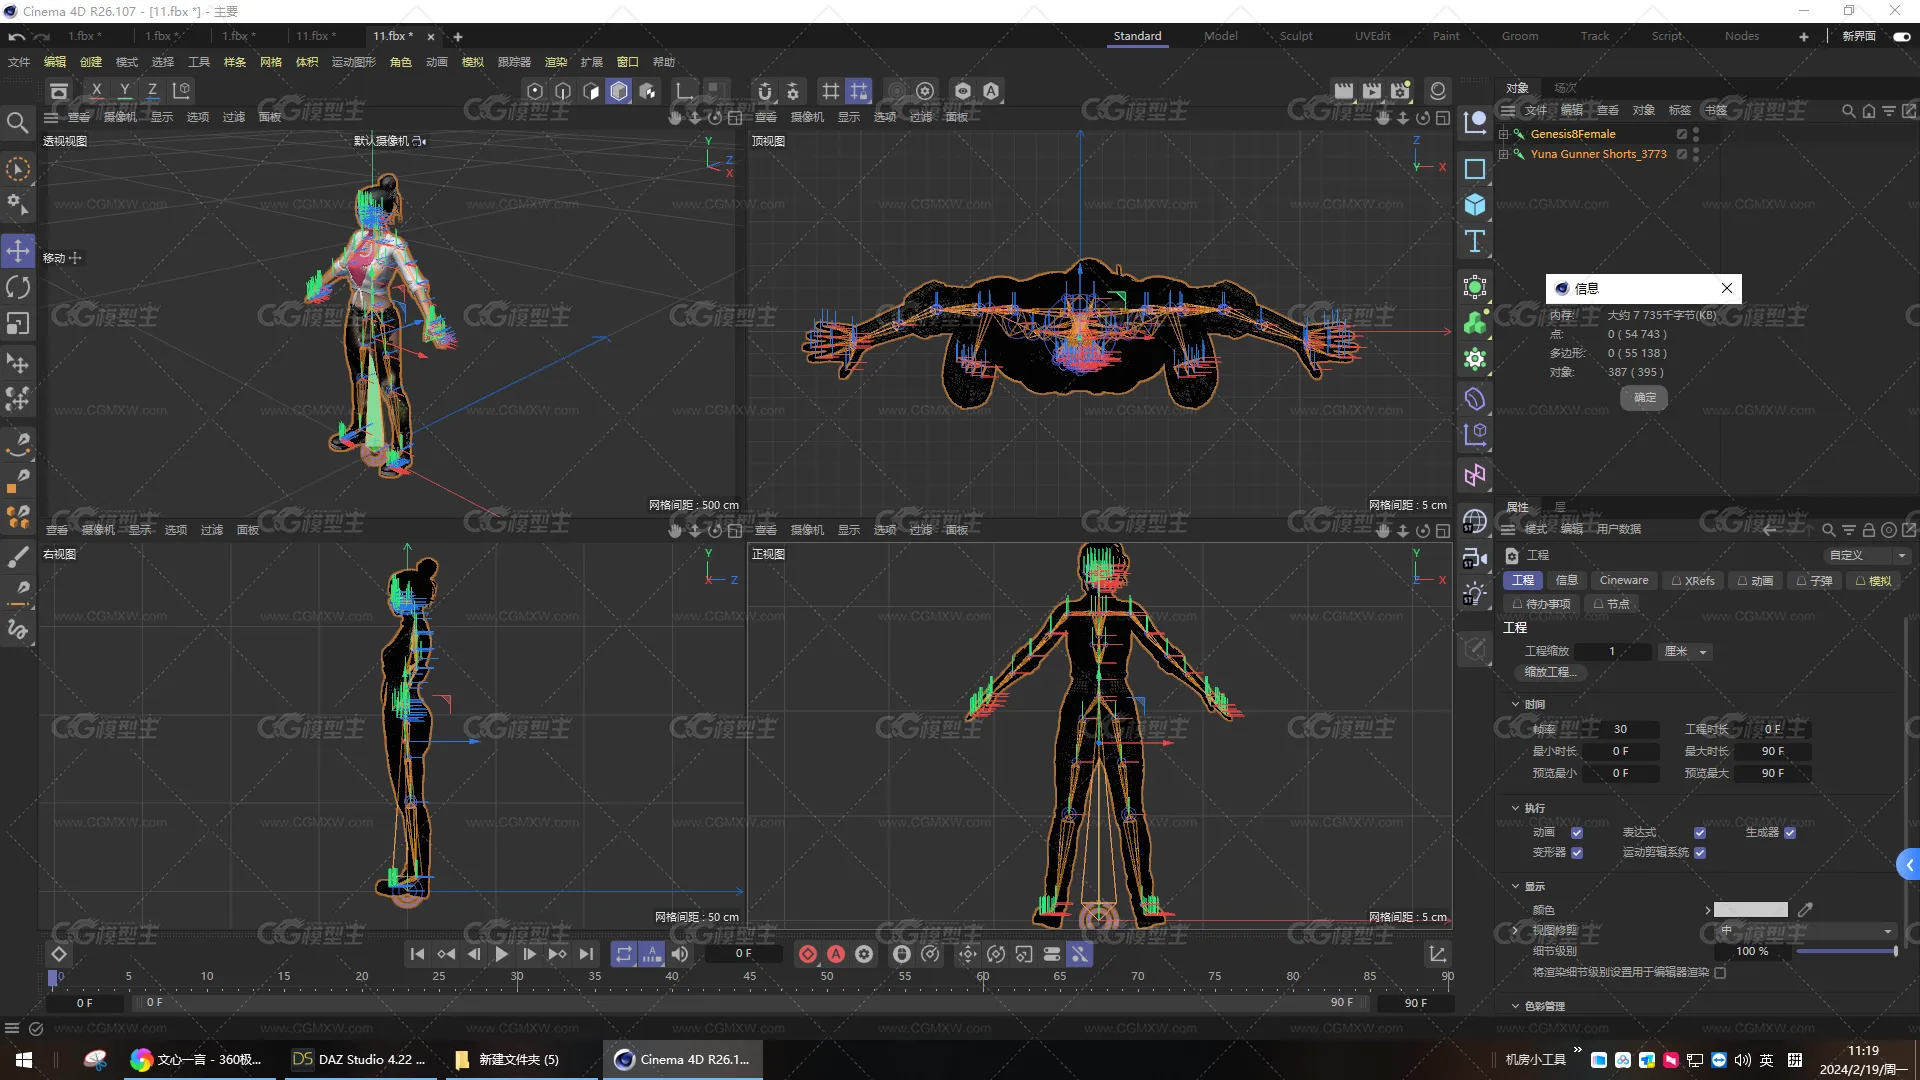The width and height of the screenshot is (1920, 1080).
Task: Select the Scale tool in left toolbar
Action: pos(18,324)
